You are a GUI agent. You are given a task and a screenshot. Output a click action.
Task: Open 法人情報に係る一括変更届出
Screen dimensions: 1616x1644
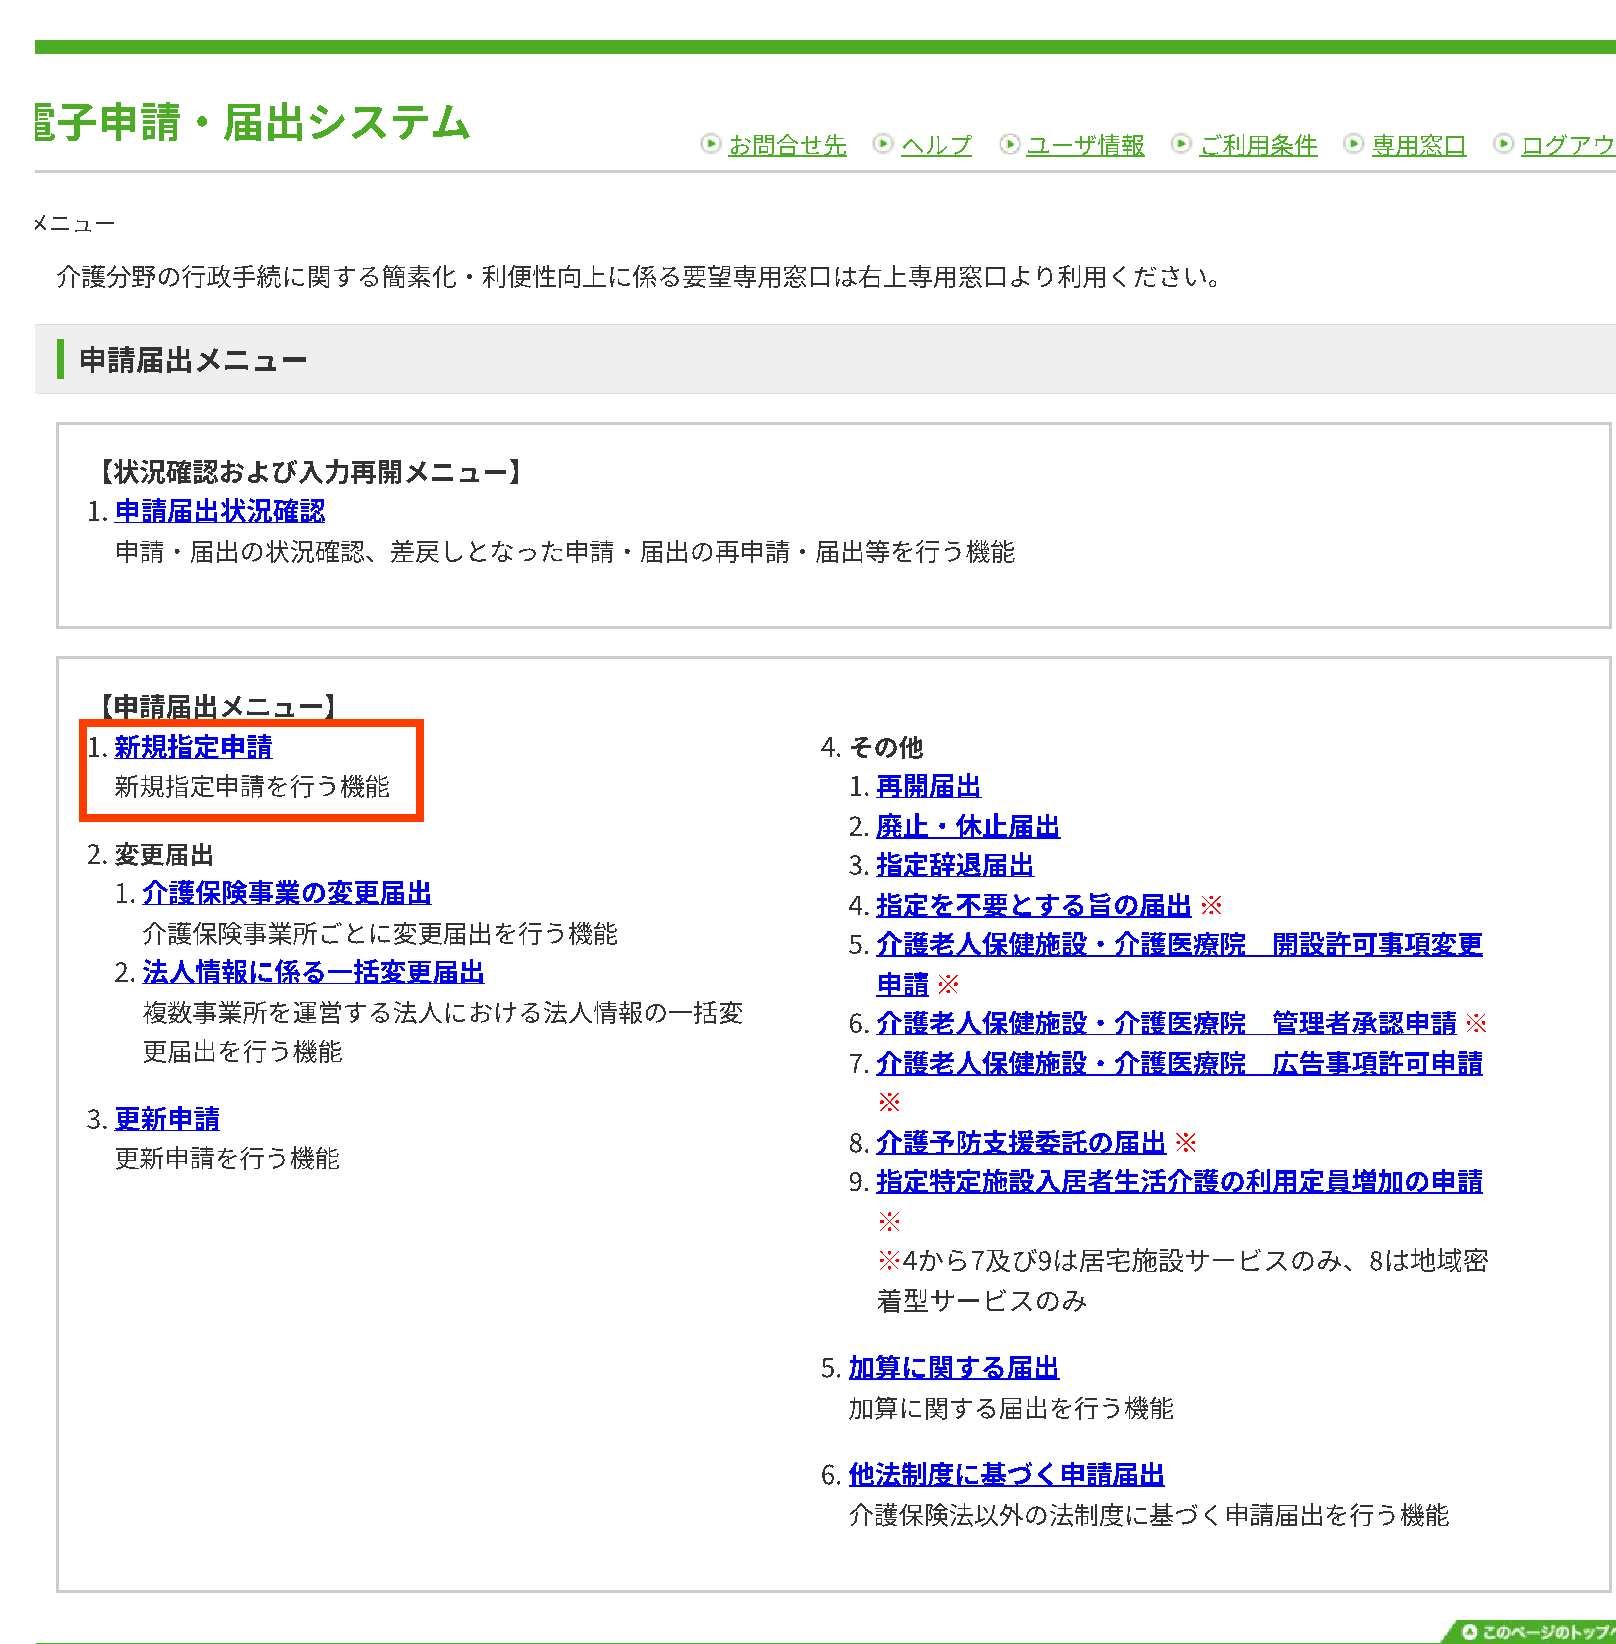point(313,972)
